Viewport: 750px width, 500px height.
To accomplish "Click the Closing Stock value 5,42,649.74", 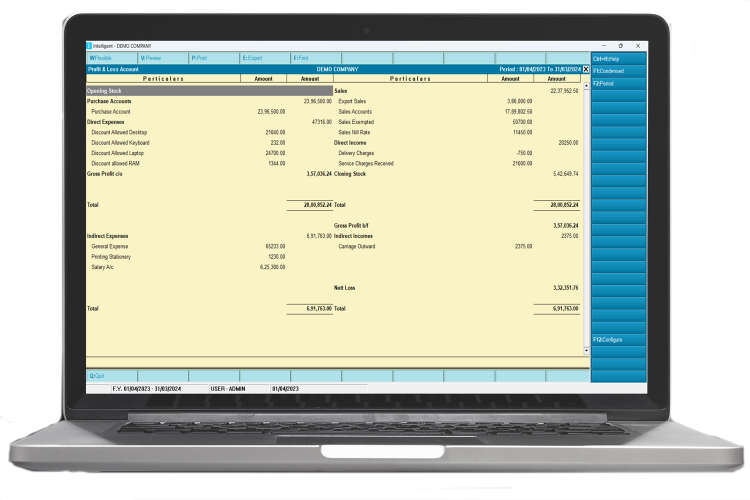I will click(565, 174).
